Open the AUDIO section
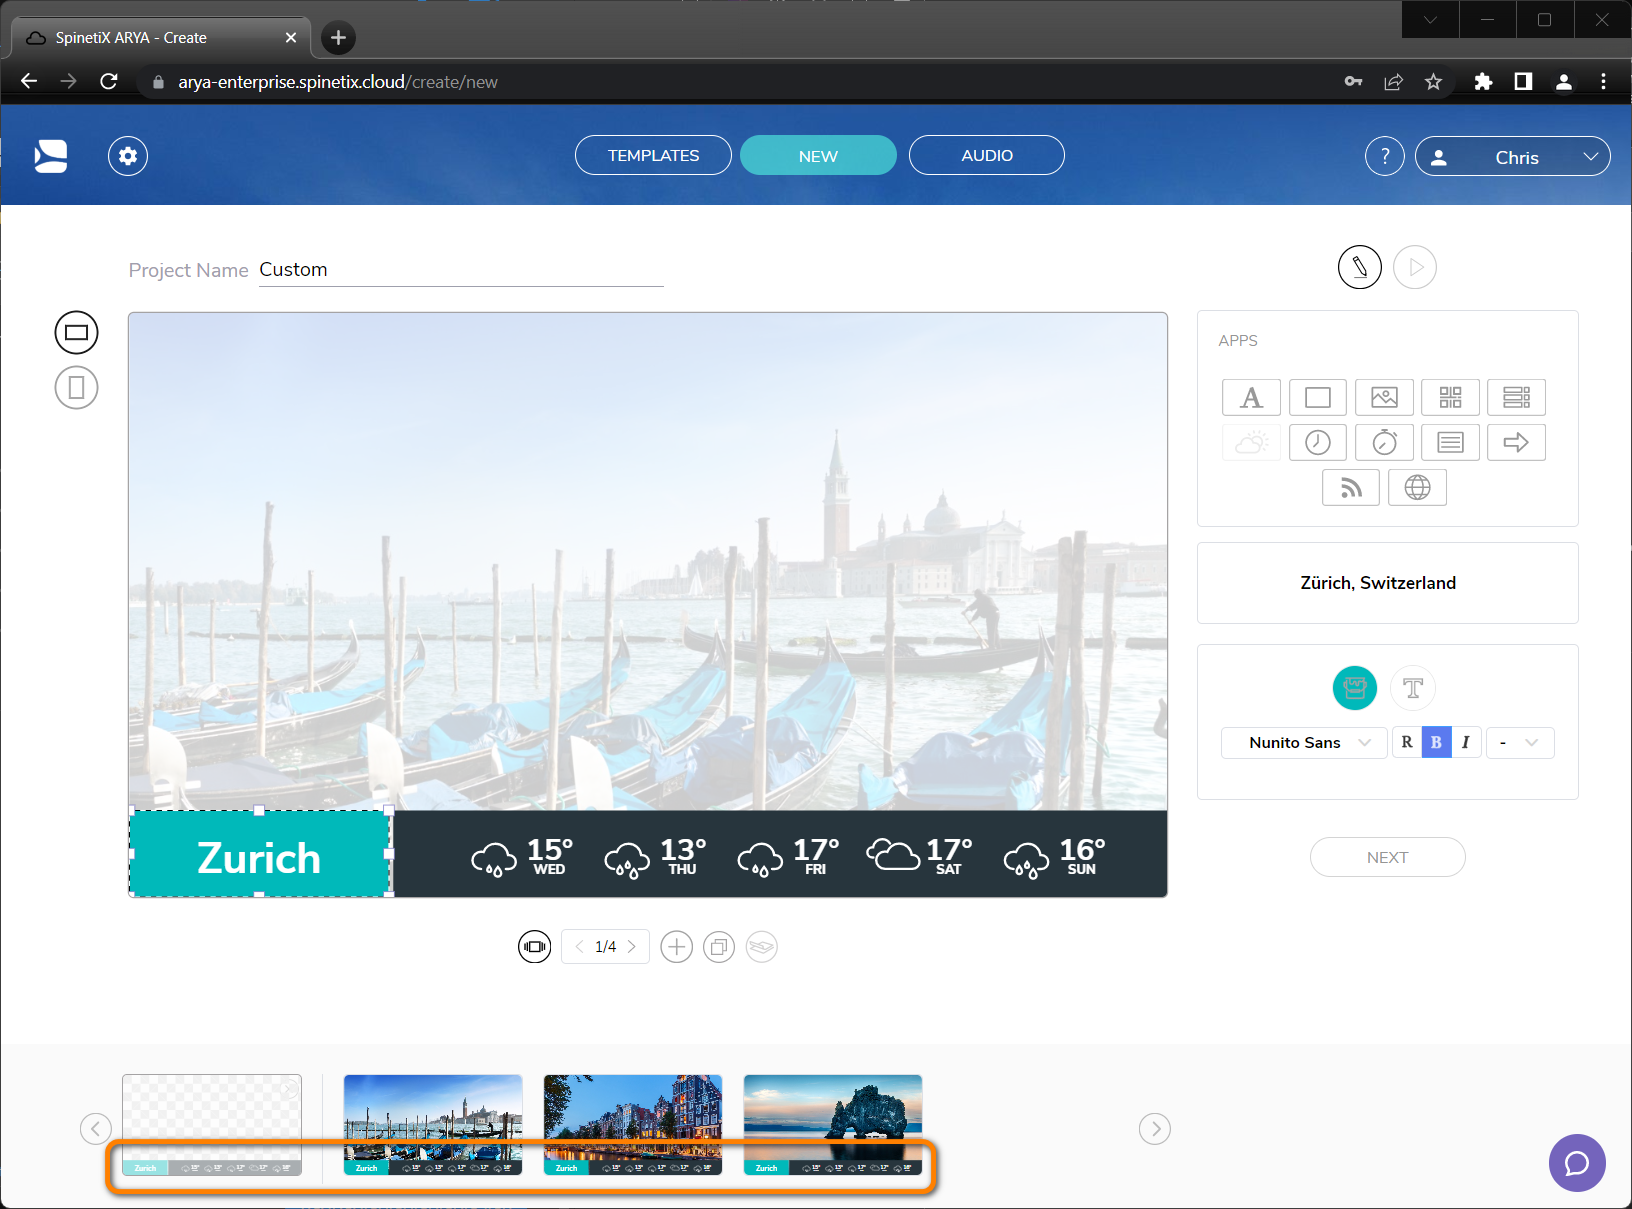The width and height of the screenshot is (1632, 1209). (985, 155)
